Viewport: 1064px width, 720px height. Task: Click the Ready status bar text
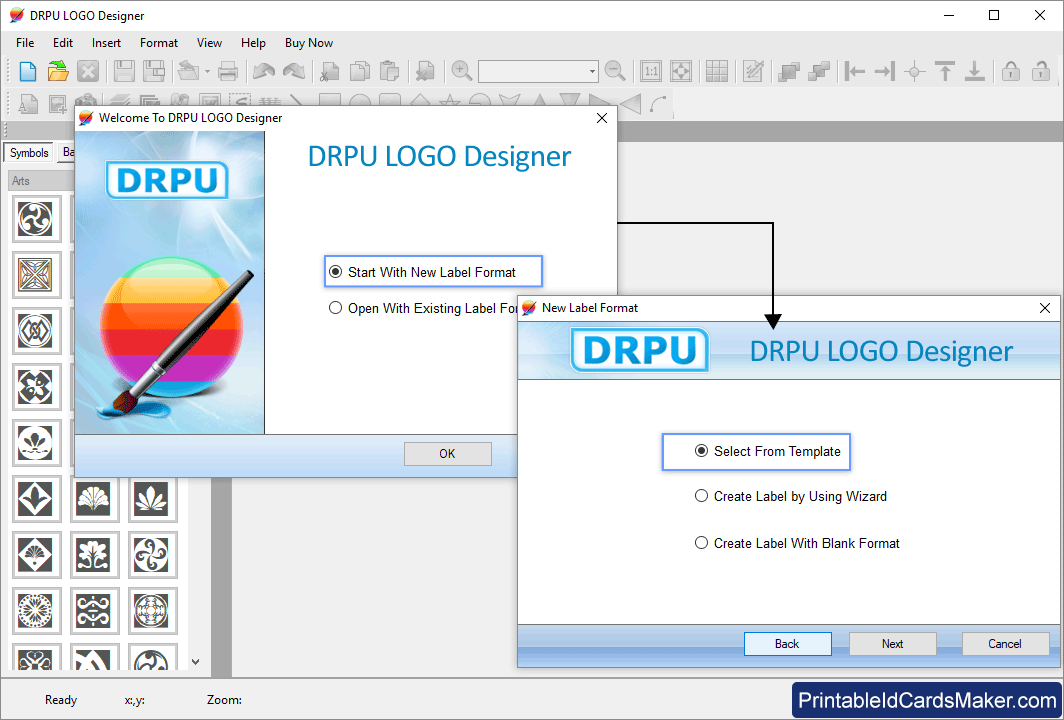61,700
